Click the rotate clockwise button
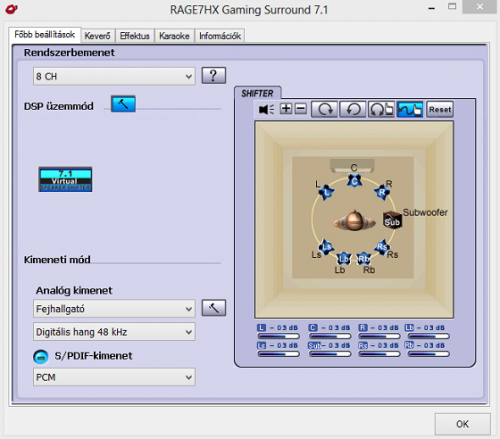 pyautogui.click(x=324, y=109)
